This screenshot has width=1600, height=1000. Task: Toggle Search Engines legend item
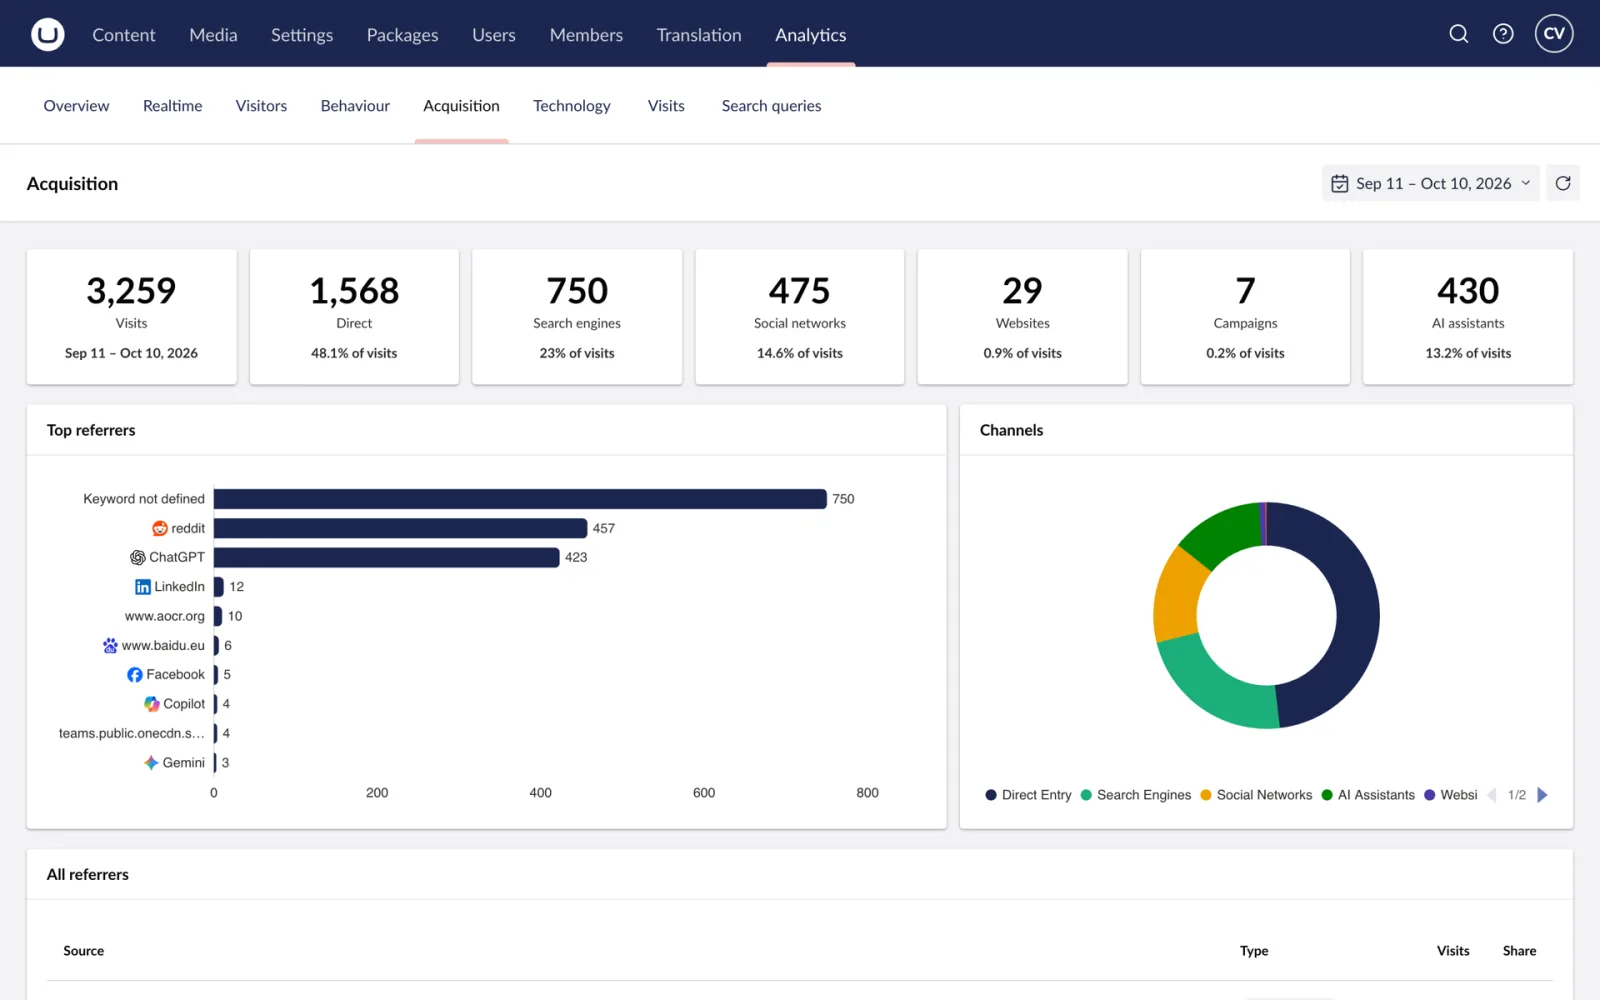[x=1136, y=795]
